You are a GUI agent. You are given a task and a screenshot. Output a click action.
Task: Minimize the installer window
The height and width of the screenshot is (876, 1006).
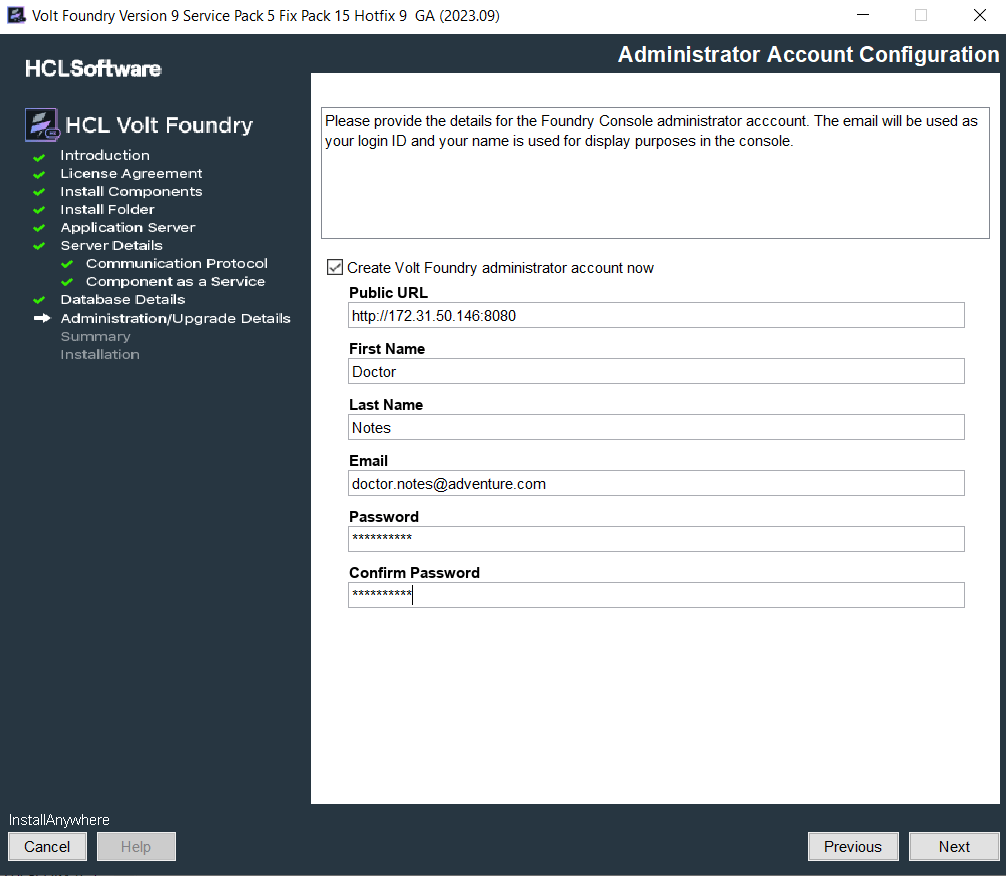pyautogui.click(x=863, y=15)
